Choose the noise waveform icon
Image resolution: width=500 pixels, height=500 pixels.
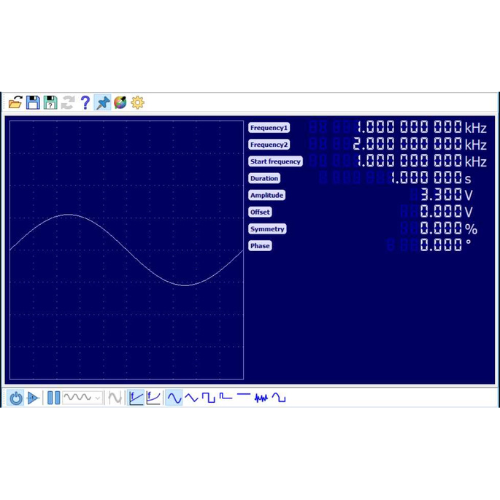261,398
